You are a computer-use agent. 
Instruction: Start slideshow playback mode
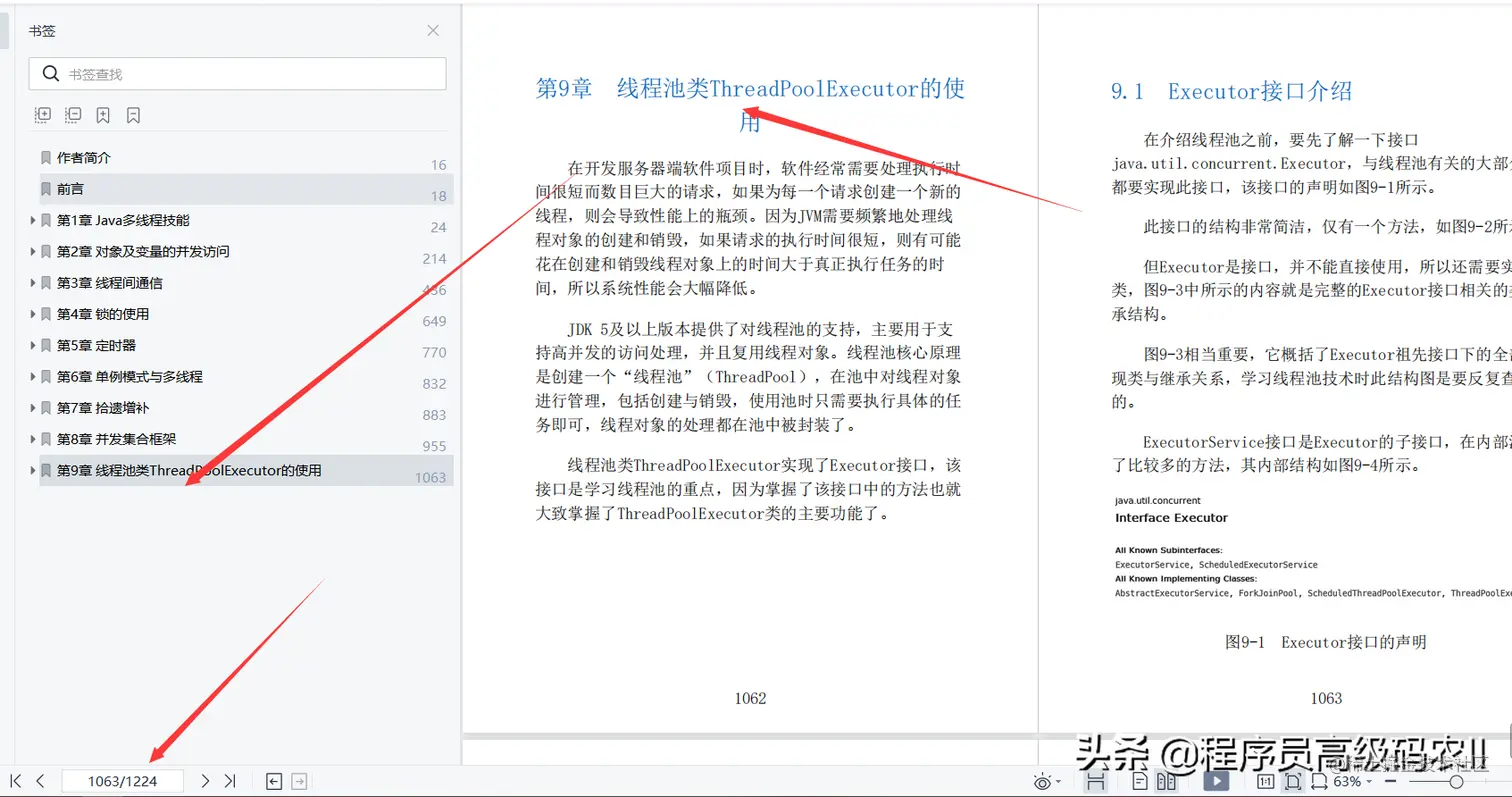(x=1215, y=780)
